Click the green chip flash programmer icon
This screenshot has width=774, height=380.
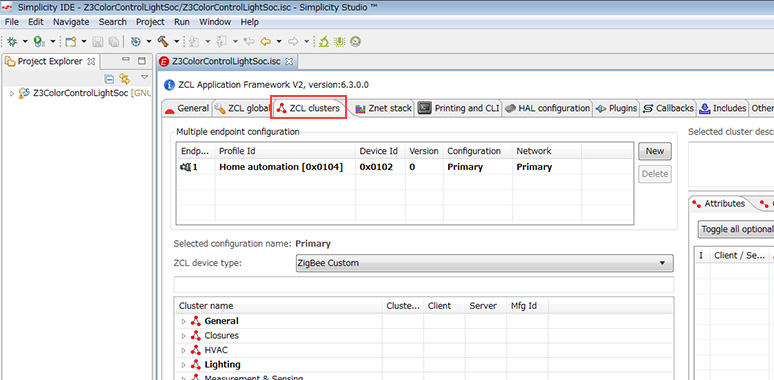pos(339,41)
